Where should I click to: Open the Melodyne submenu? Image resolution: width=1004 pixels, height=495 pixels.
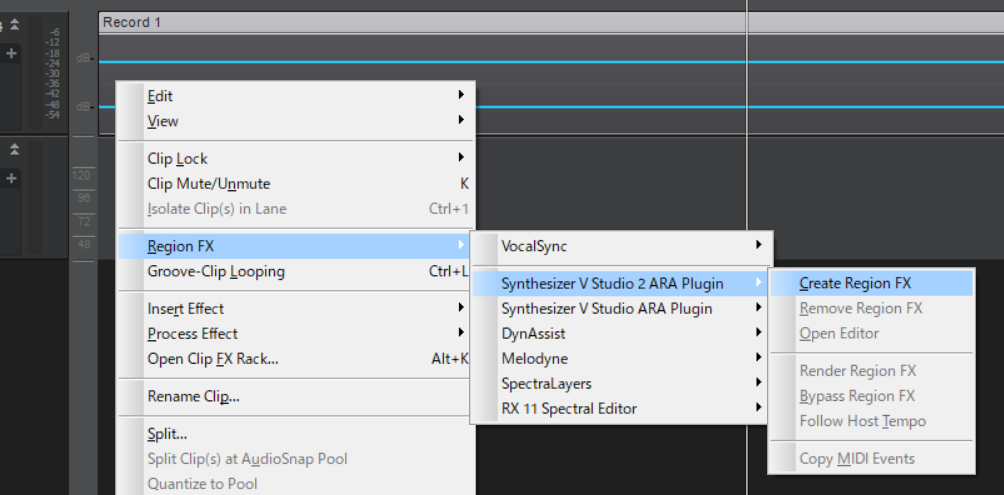point(620,359)
